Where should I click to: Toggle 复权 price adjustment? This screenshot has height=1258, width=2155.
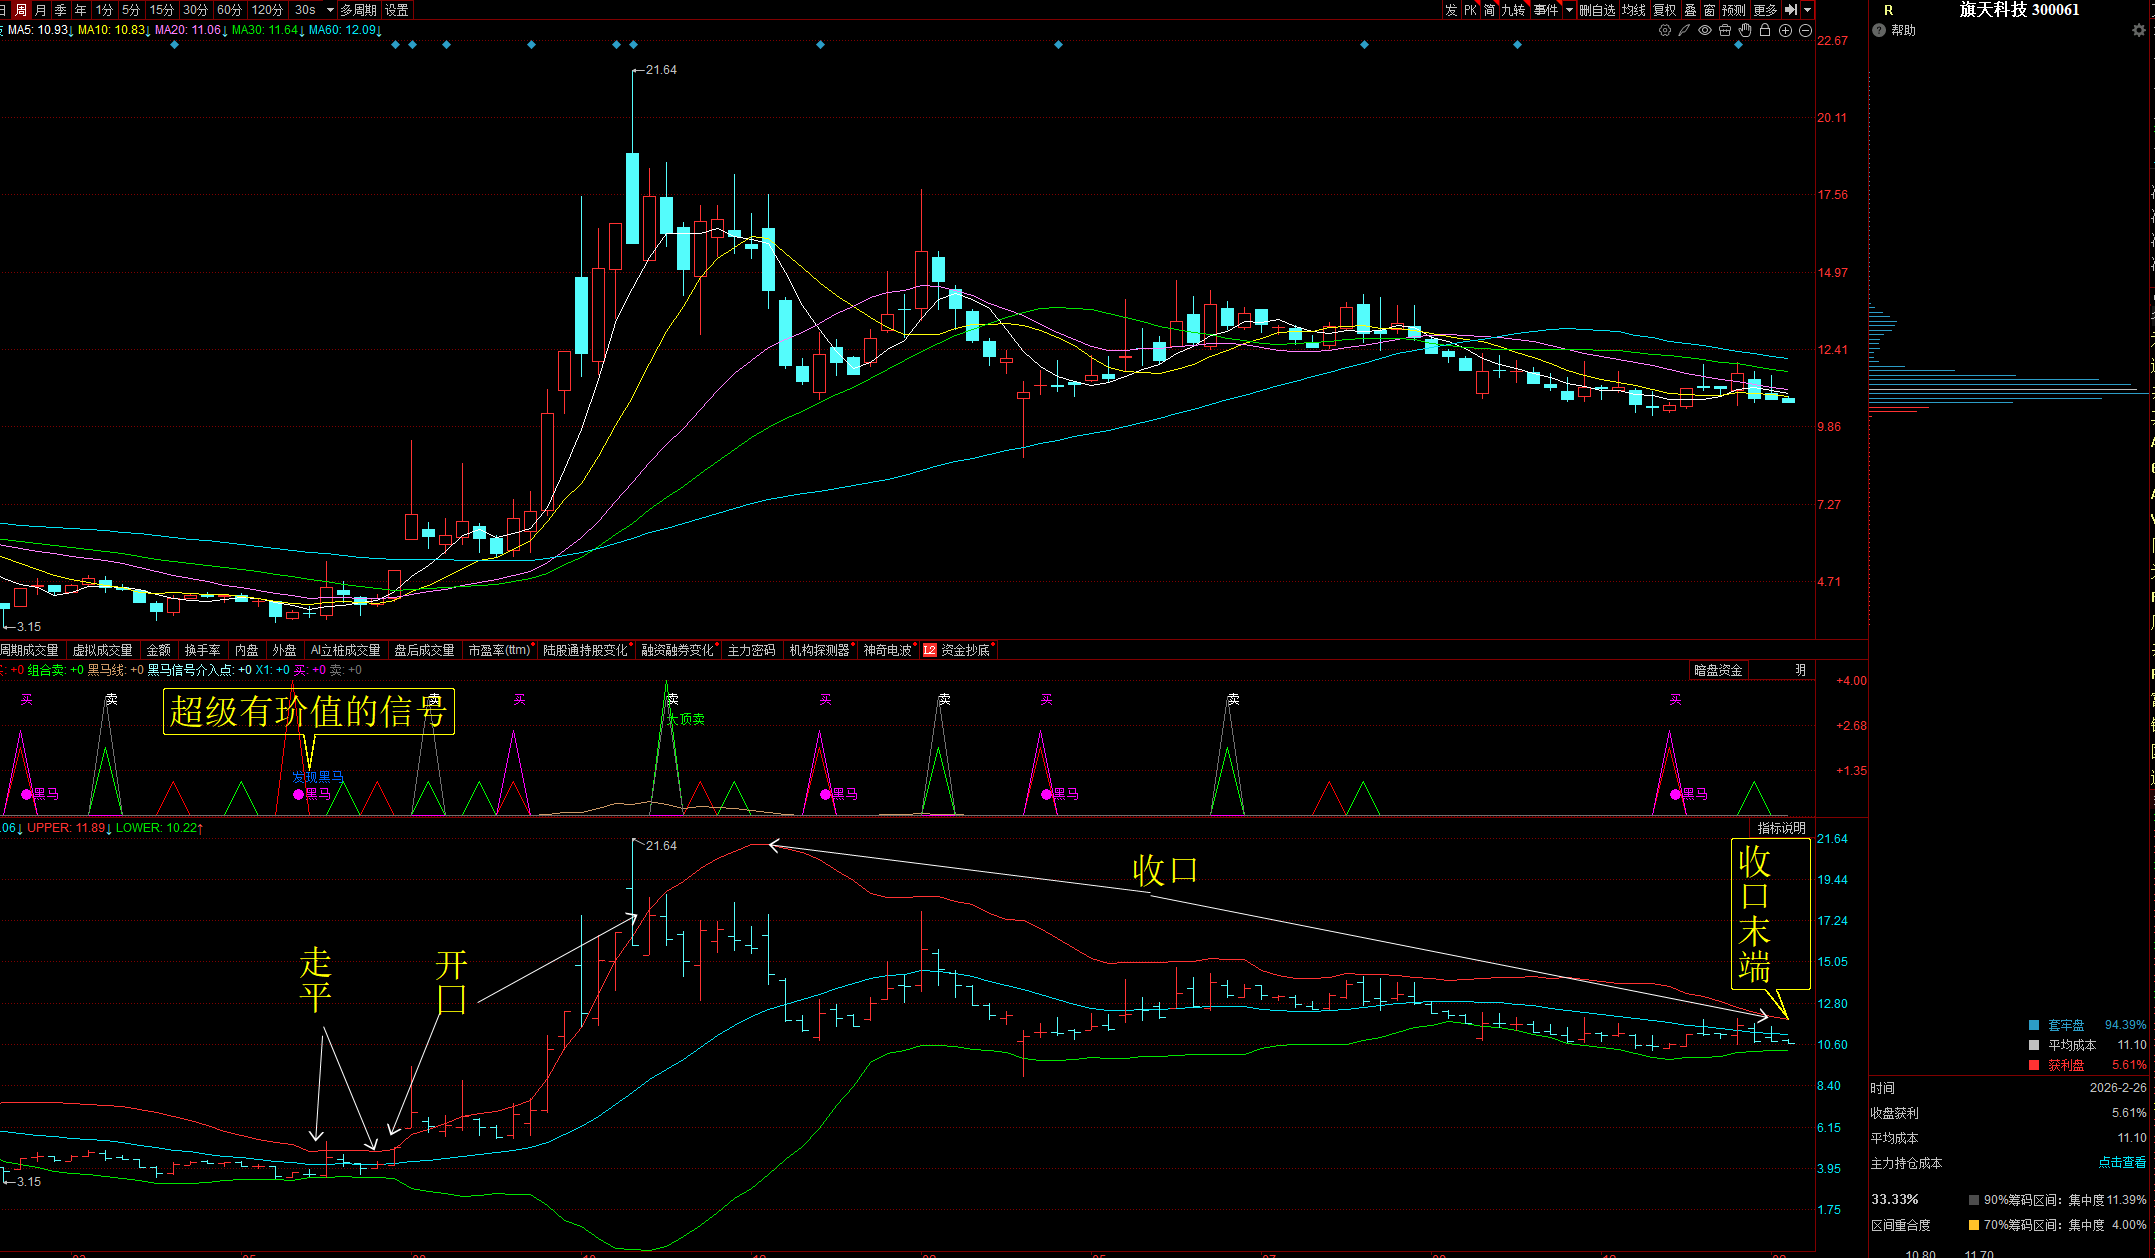(1664, 10)
